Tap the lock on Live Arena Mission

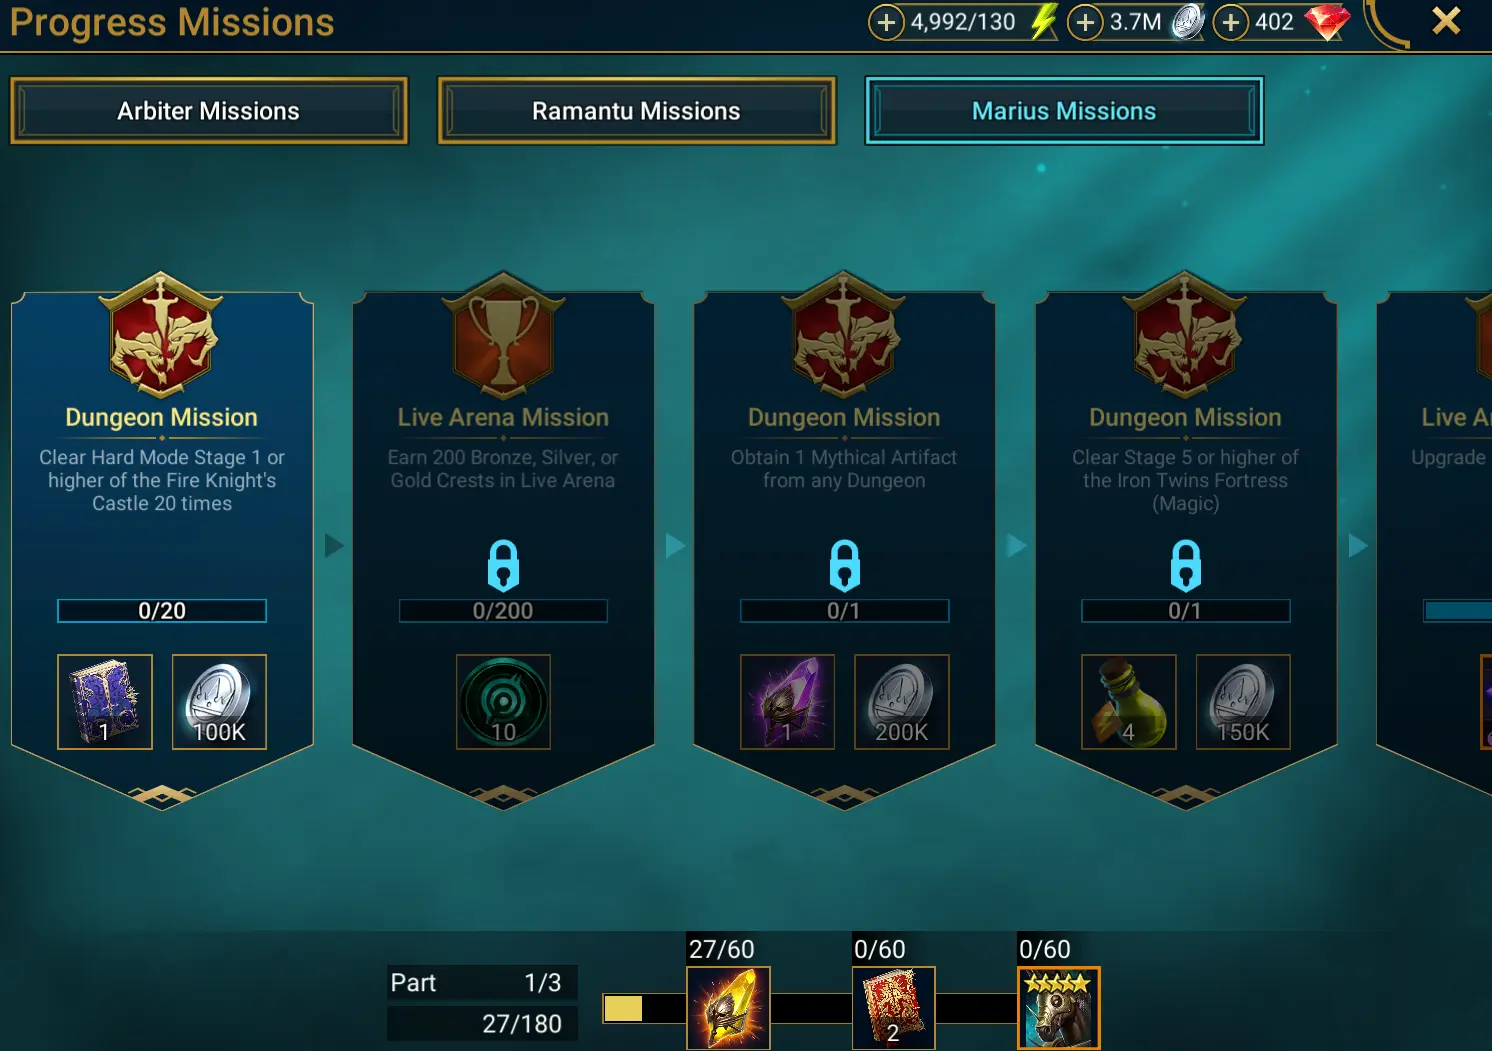[x=503, y=565]
